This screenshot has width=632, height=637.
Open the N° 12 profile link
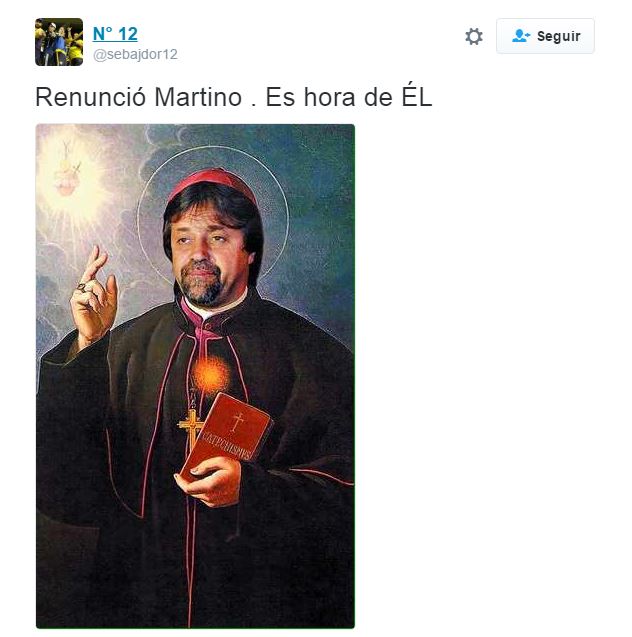point(115,34)
